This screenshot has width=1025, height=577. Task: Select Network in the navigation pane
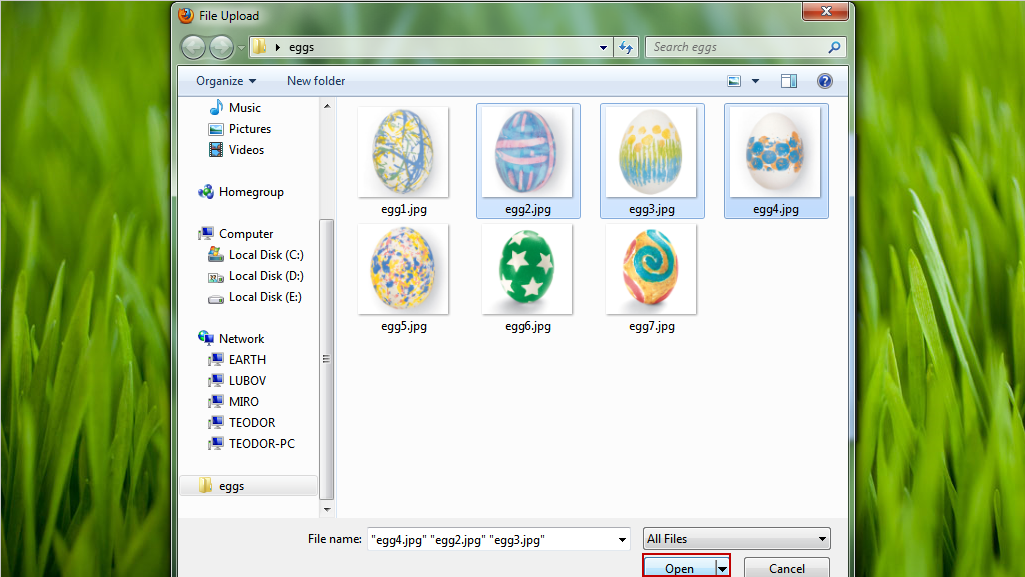[231, 338]
